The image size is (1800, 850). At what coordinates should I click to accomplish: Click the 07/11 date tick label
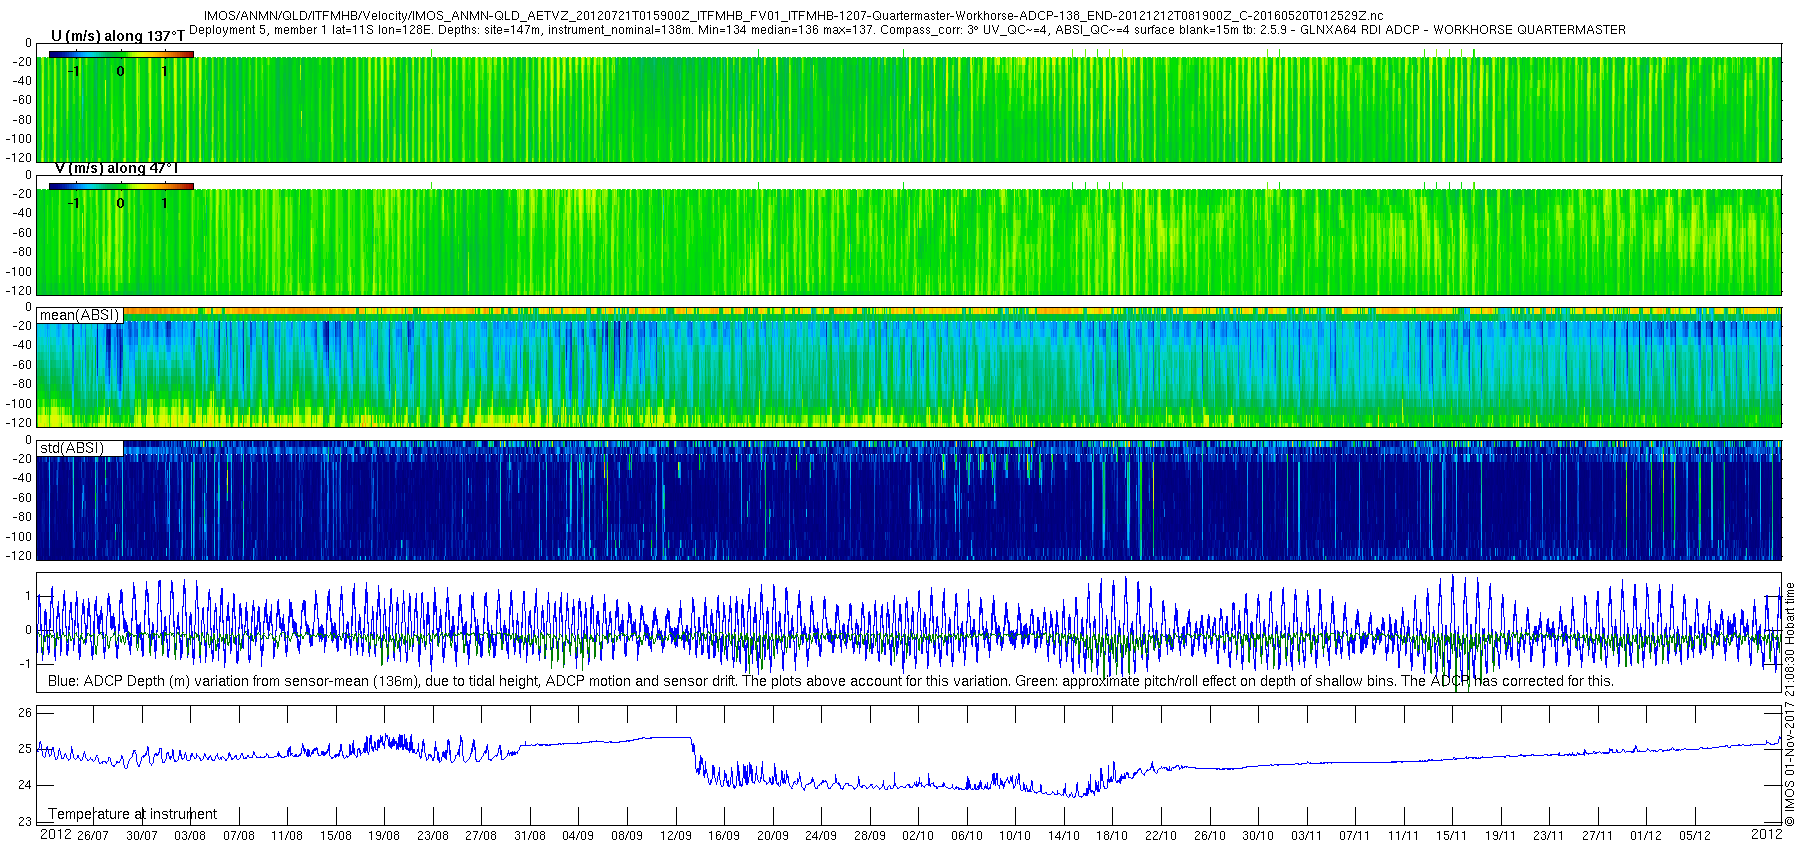(1354, 836)
